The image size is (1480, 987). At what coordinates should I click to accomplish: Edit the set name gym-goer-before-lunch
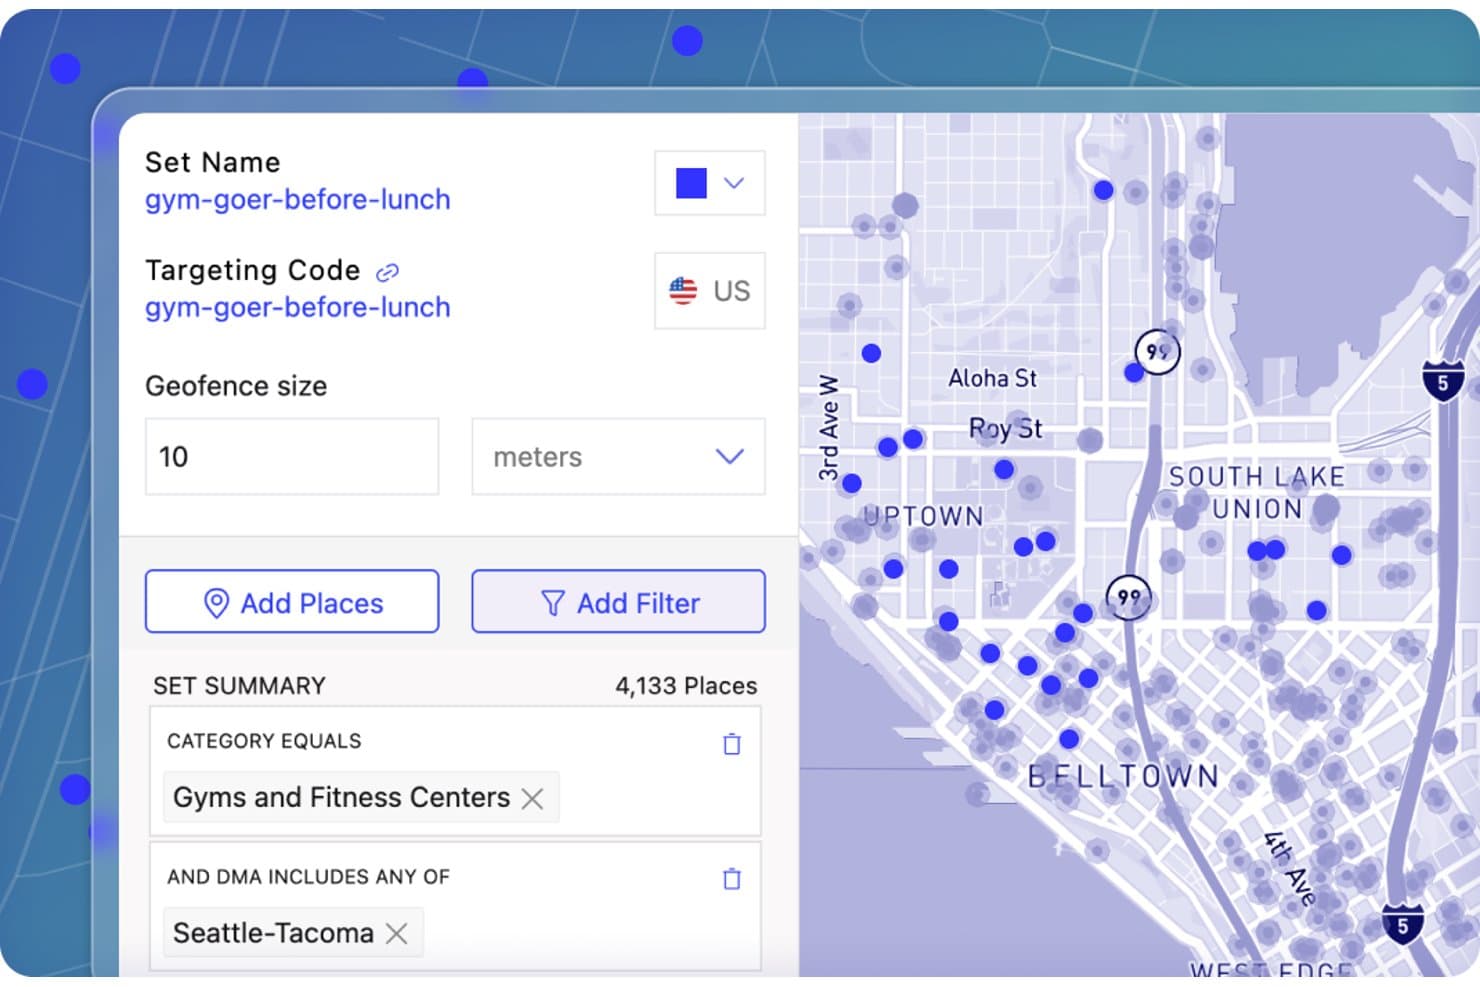[298, 200]
